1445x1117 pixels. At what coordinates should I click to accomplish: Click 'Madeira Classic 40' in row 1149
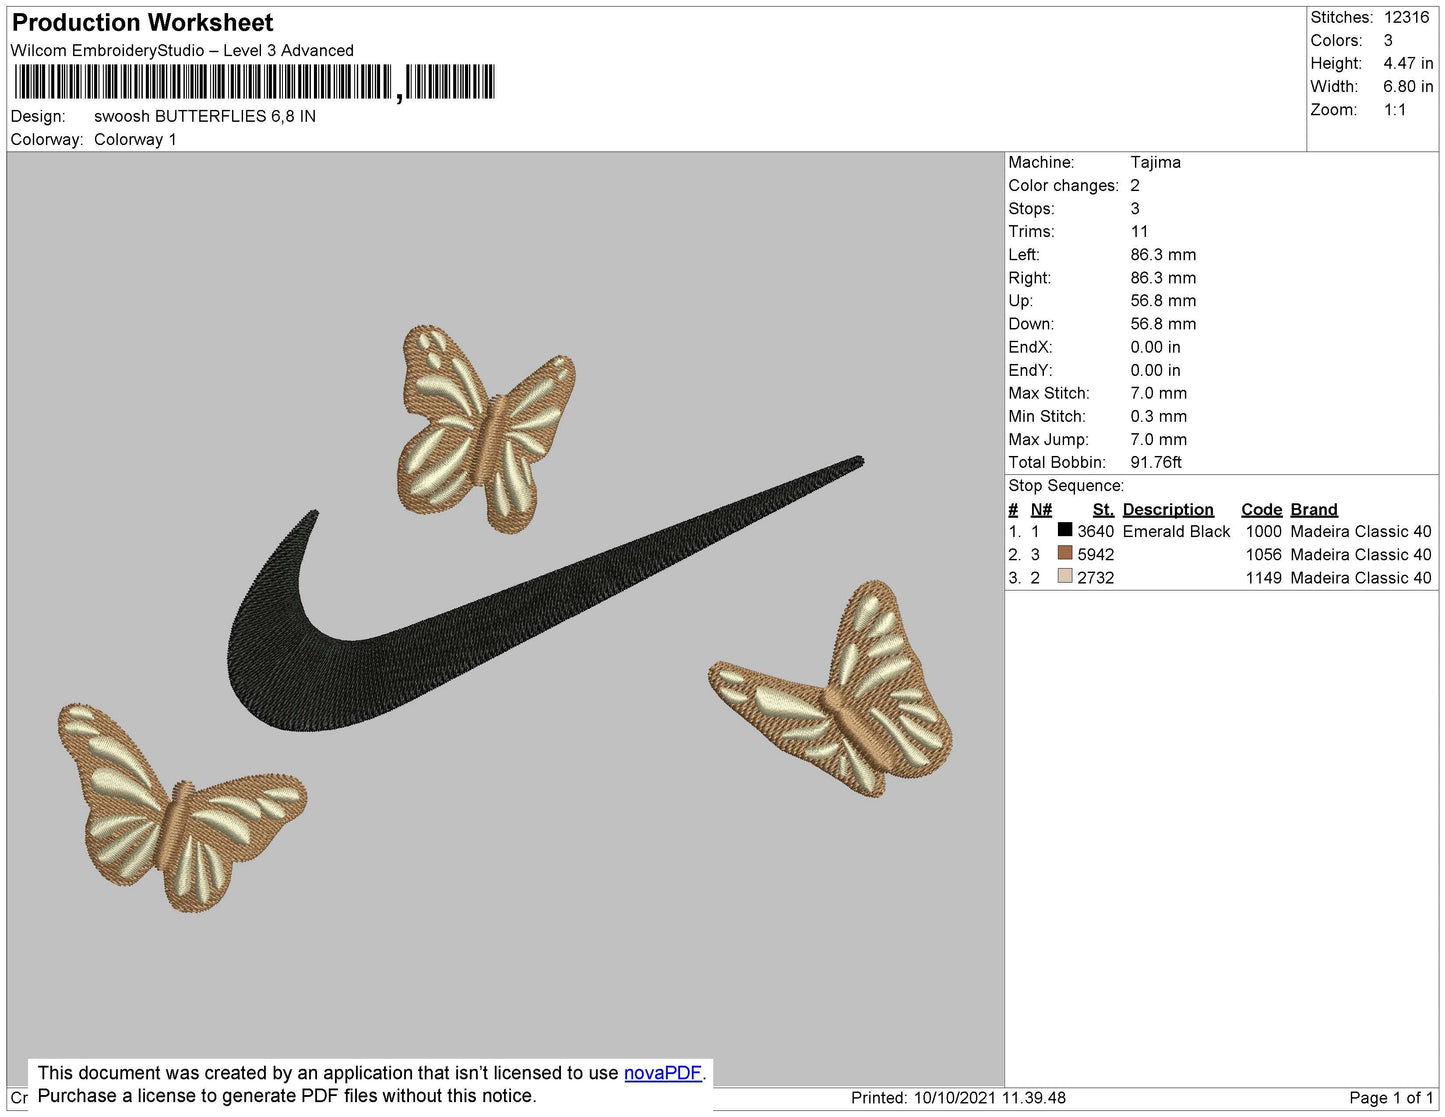tap(1361, 577)
